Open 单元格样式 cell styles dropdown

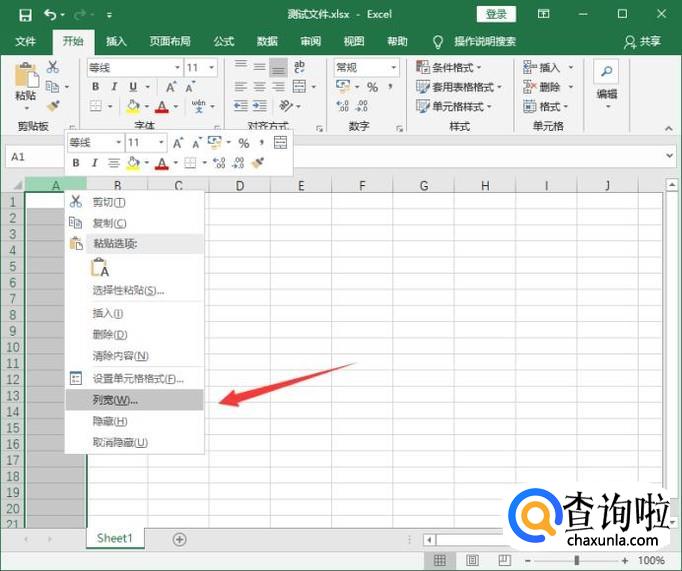tap(454, 106)
